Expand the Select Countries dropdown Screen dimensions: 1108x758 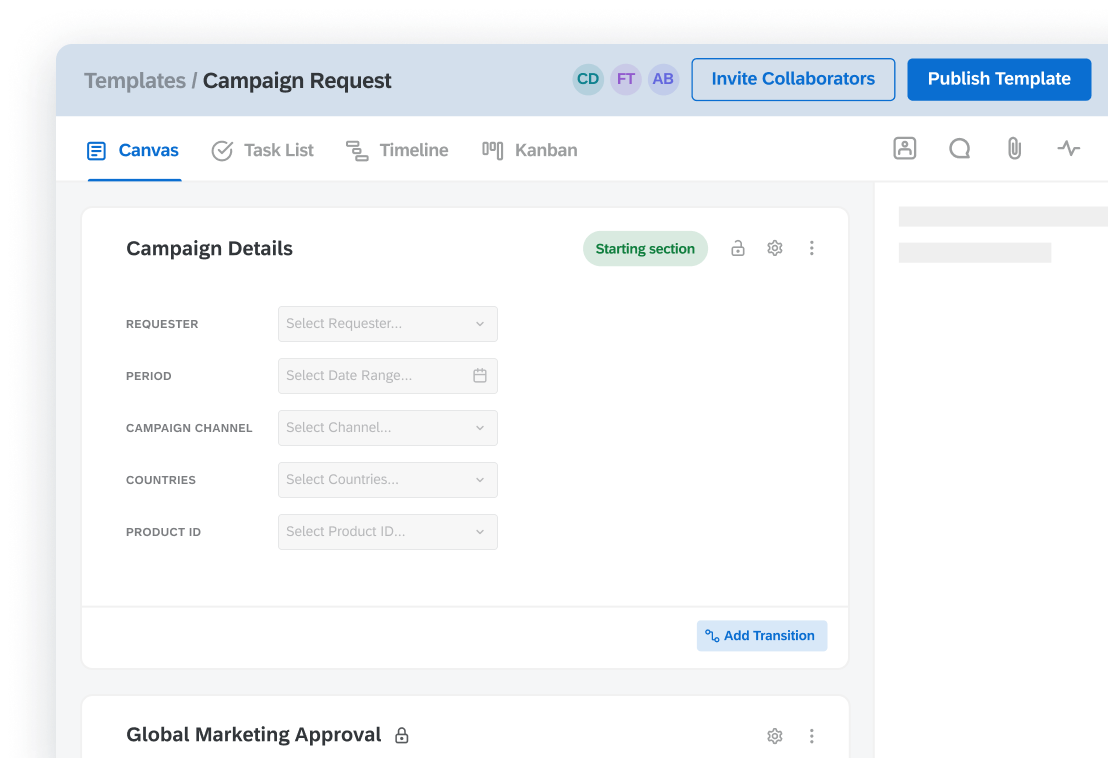[x=387, y=480]
